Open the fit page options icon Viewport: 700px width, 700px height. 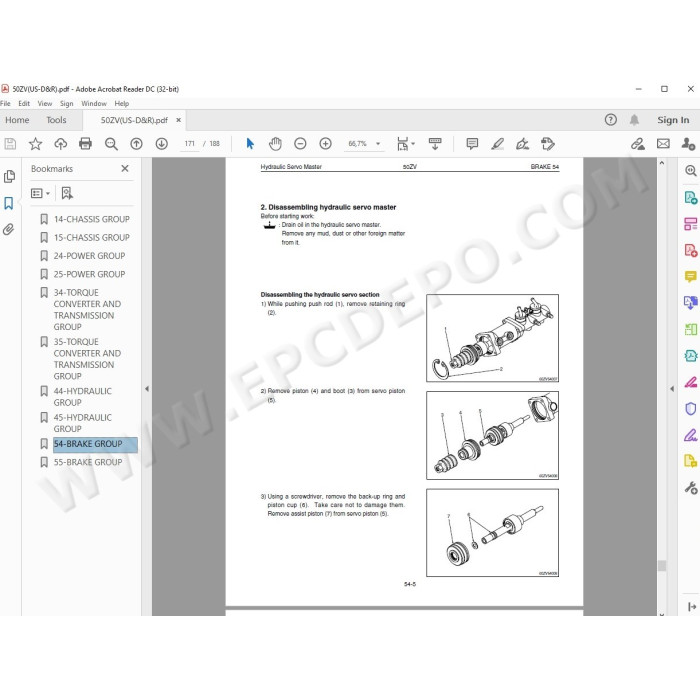[405, 144]
